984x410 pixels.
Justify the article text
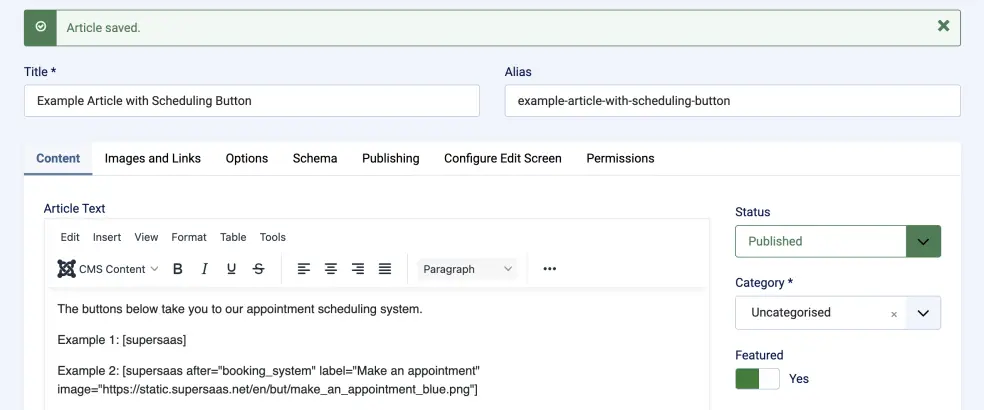pyautogui.click(x=385, y=269)
